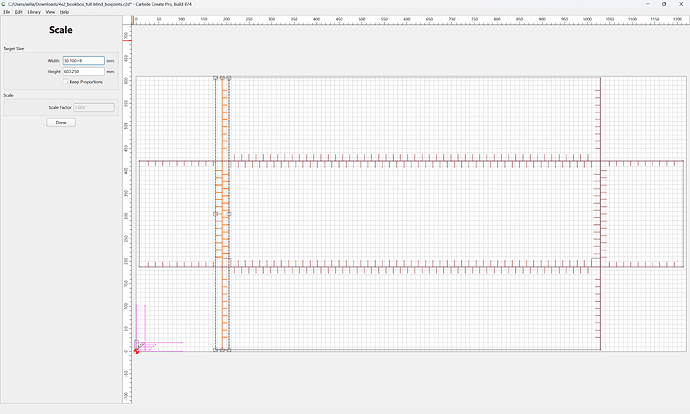
Task: Toggle the Keep Proportions checkbox
Action: [x=66, y=82]
